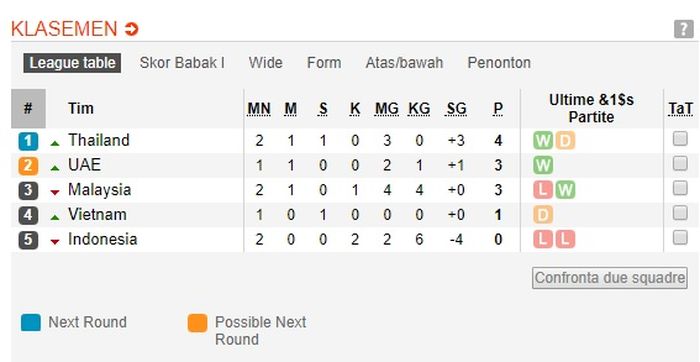
Task: Click Malaysia's red L result badge
Action: click(543, 191)
